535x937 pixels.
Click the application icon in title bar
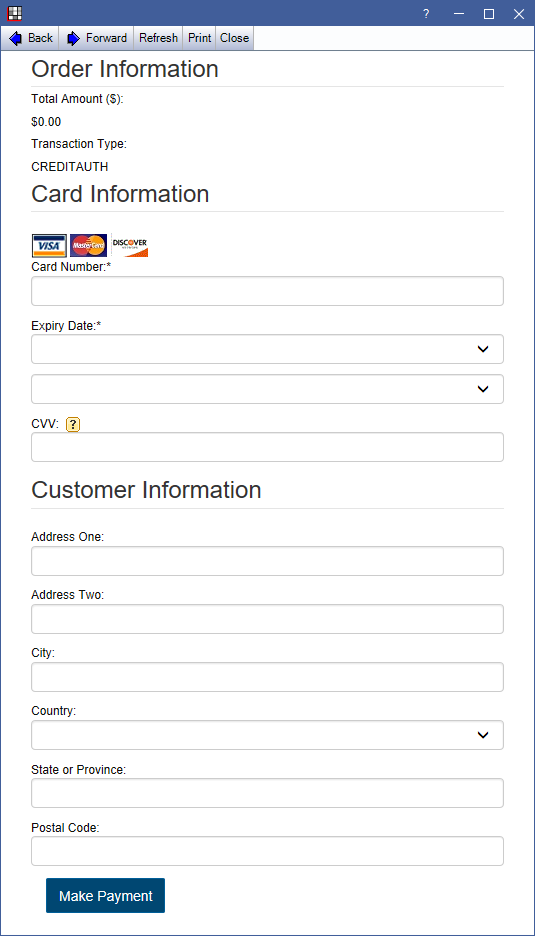coord(14,13)
